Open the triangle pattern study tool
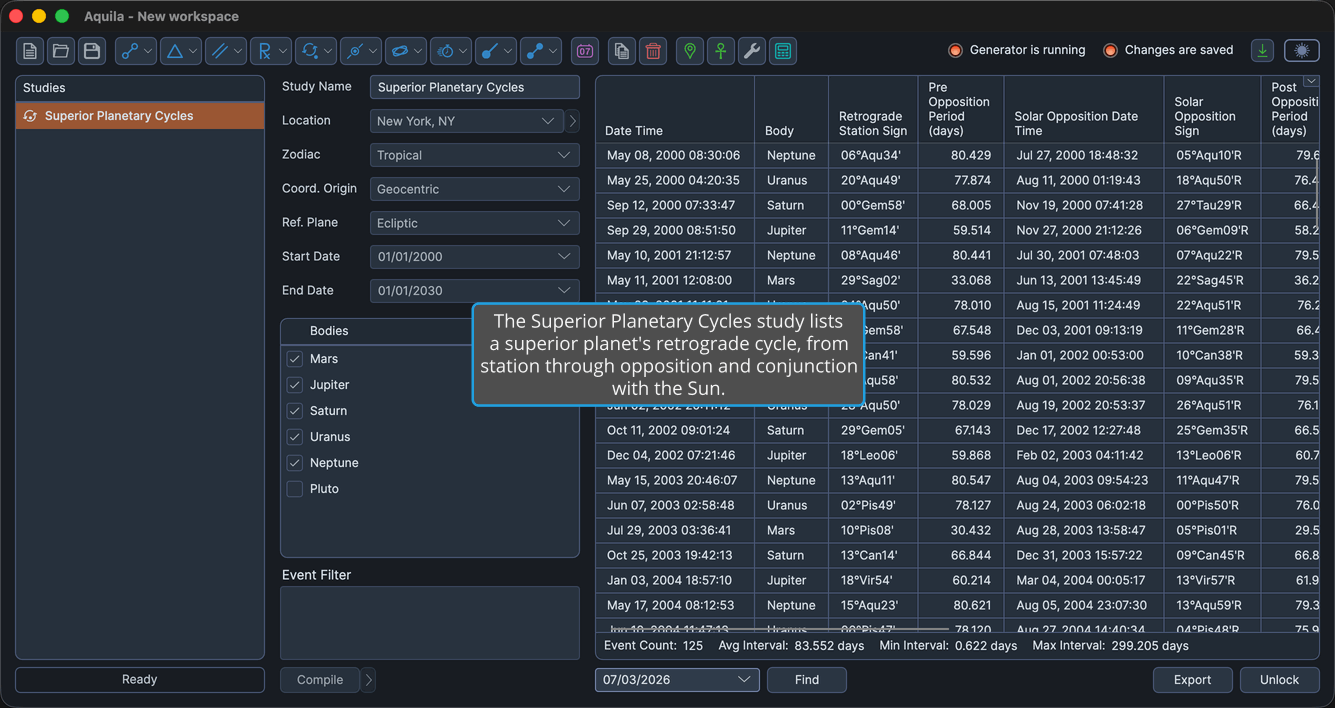This screenshot has height=708, width=1335. pos(181,51)
